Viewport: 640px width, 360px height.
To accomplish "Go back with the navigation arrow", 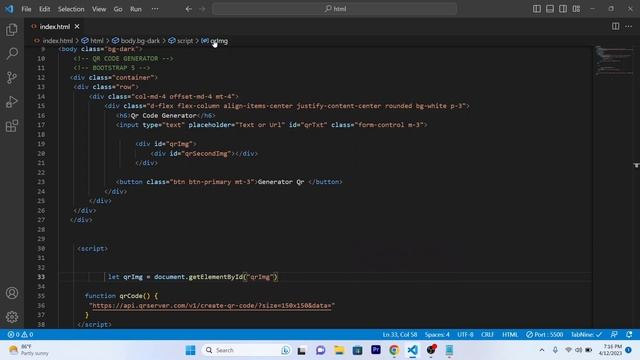I will 189,9.
